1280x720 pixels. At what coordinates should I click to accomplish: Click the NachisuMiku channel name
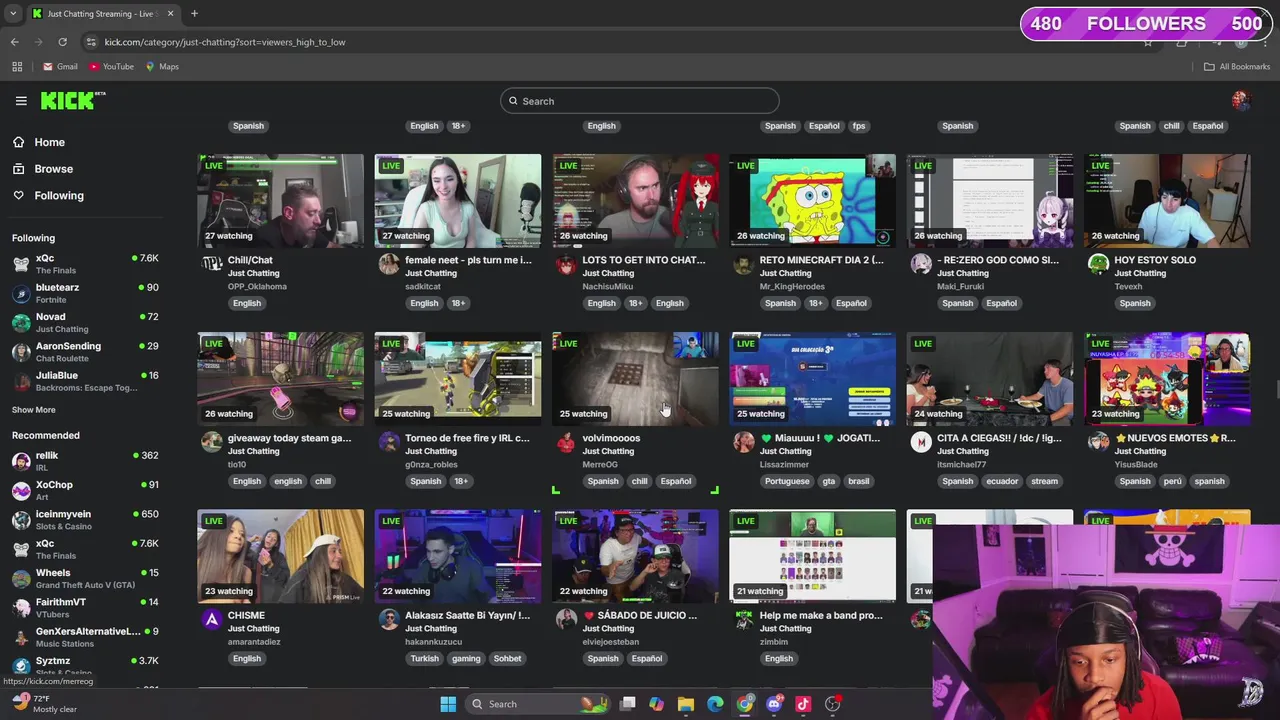click(x=608, y=287)
